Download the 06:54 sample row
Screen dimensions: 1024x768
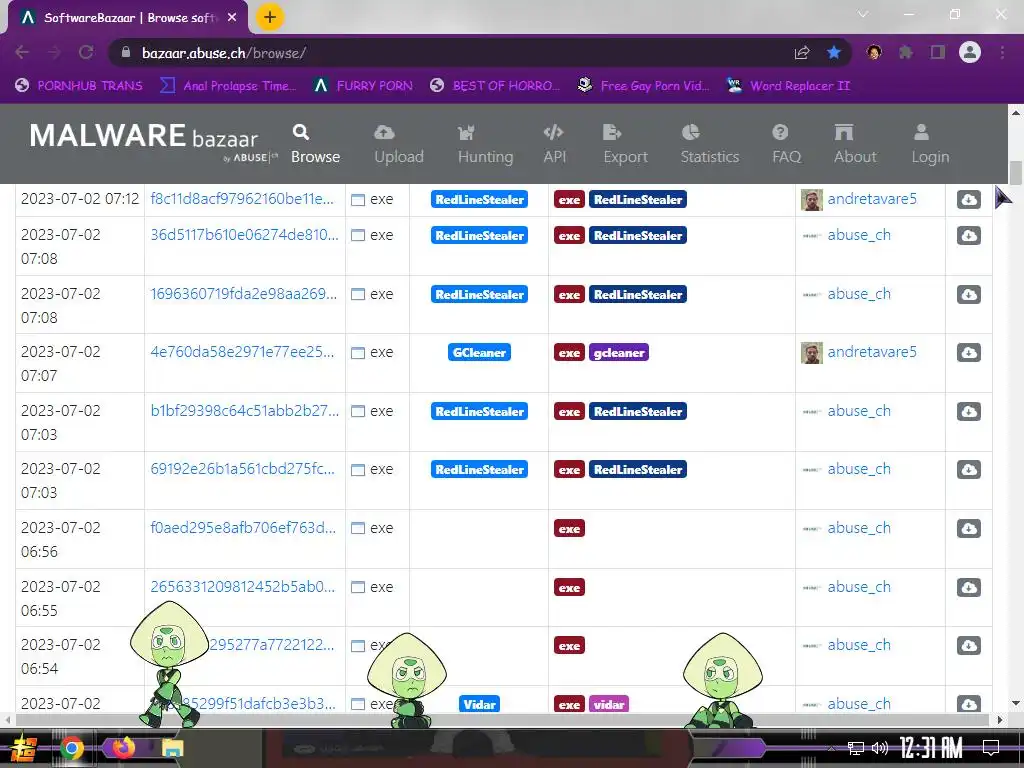tap(968, 645)
